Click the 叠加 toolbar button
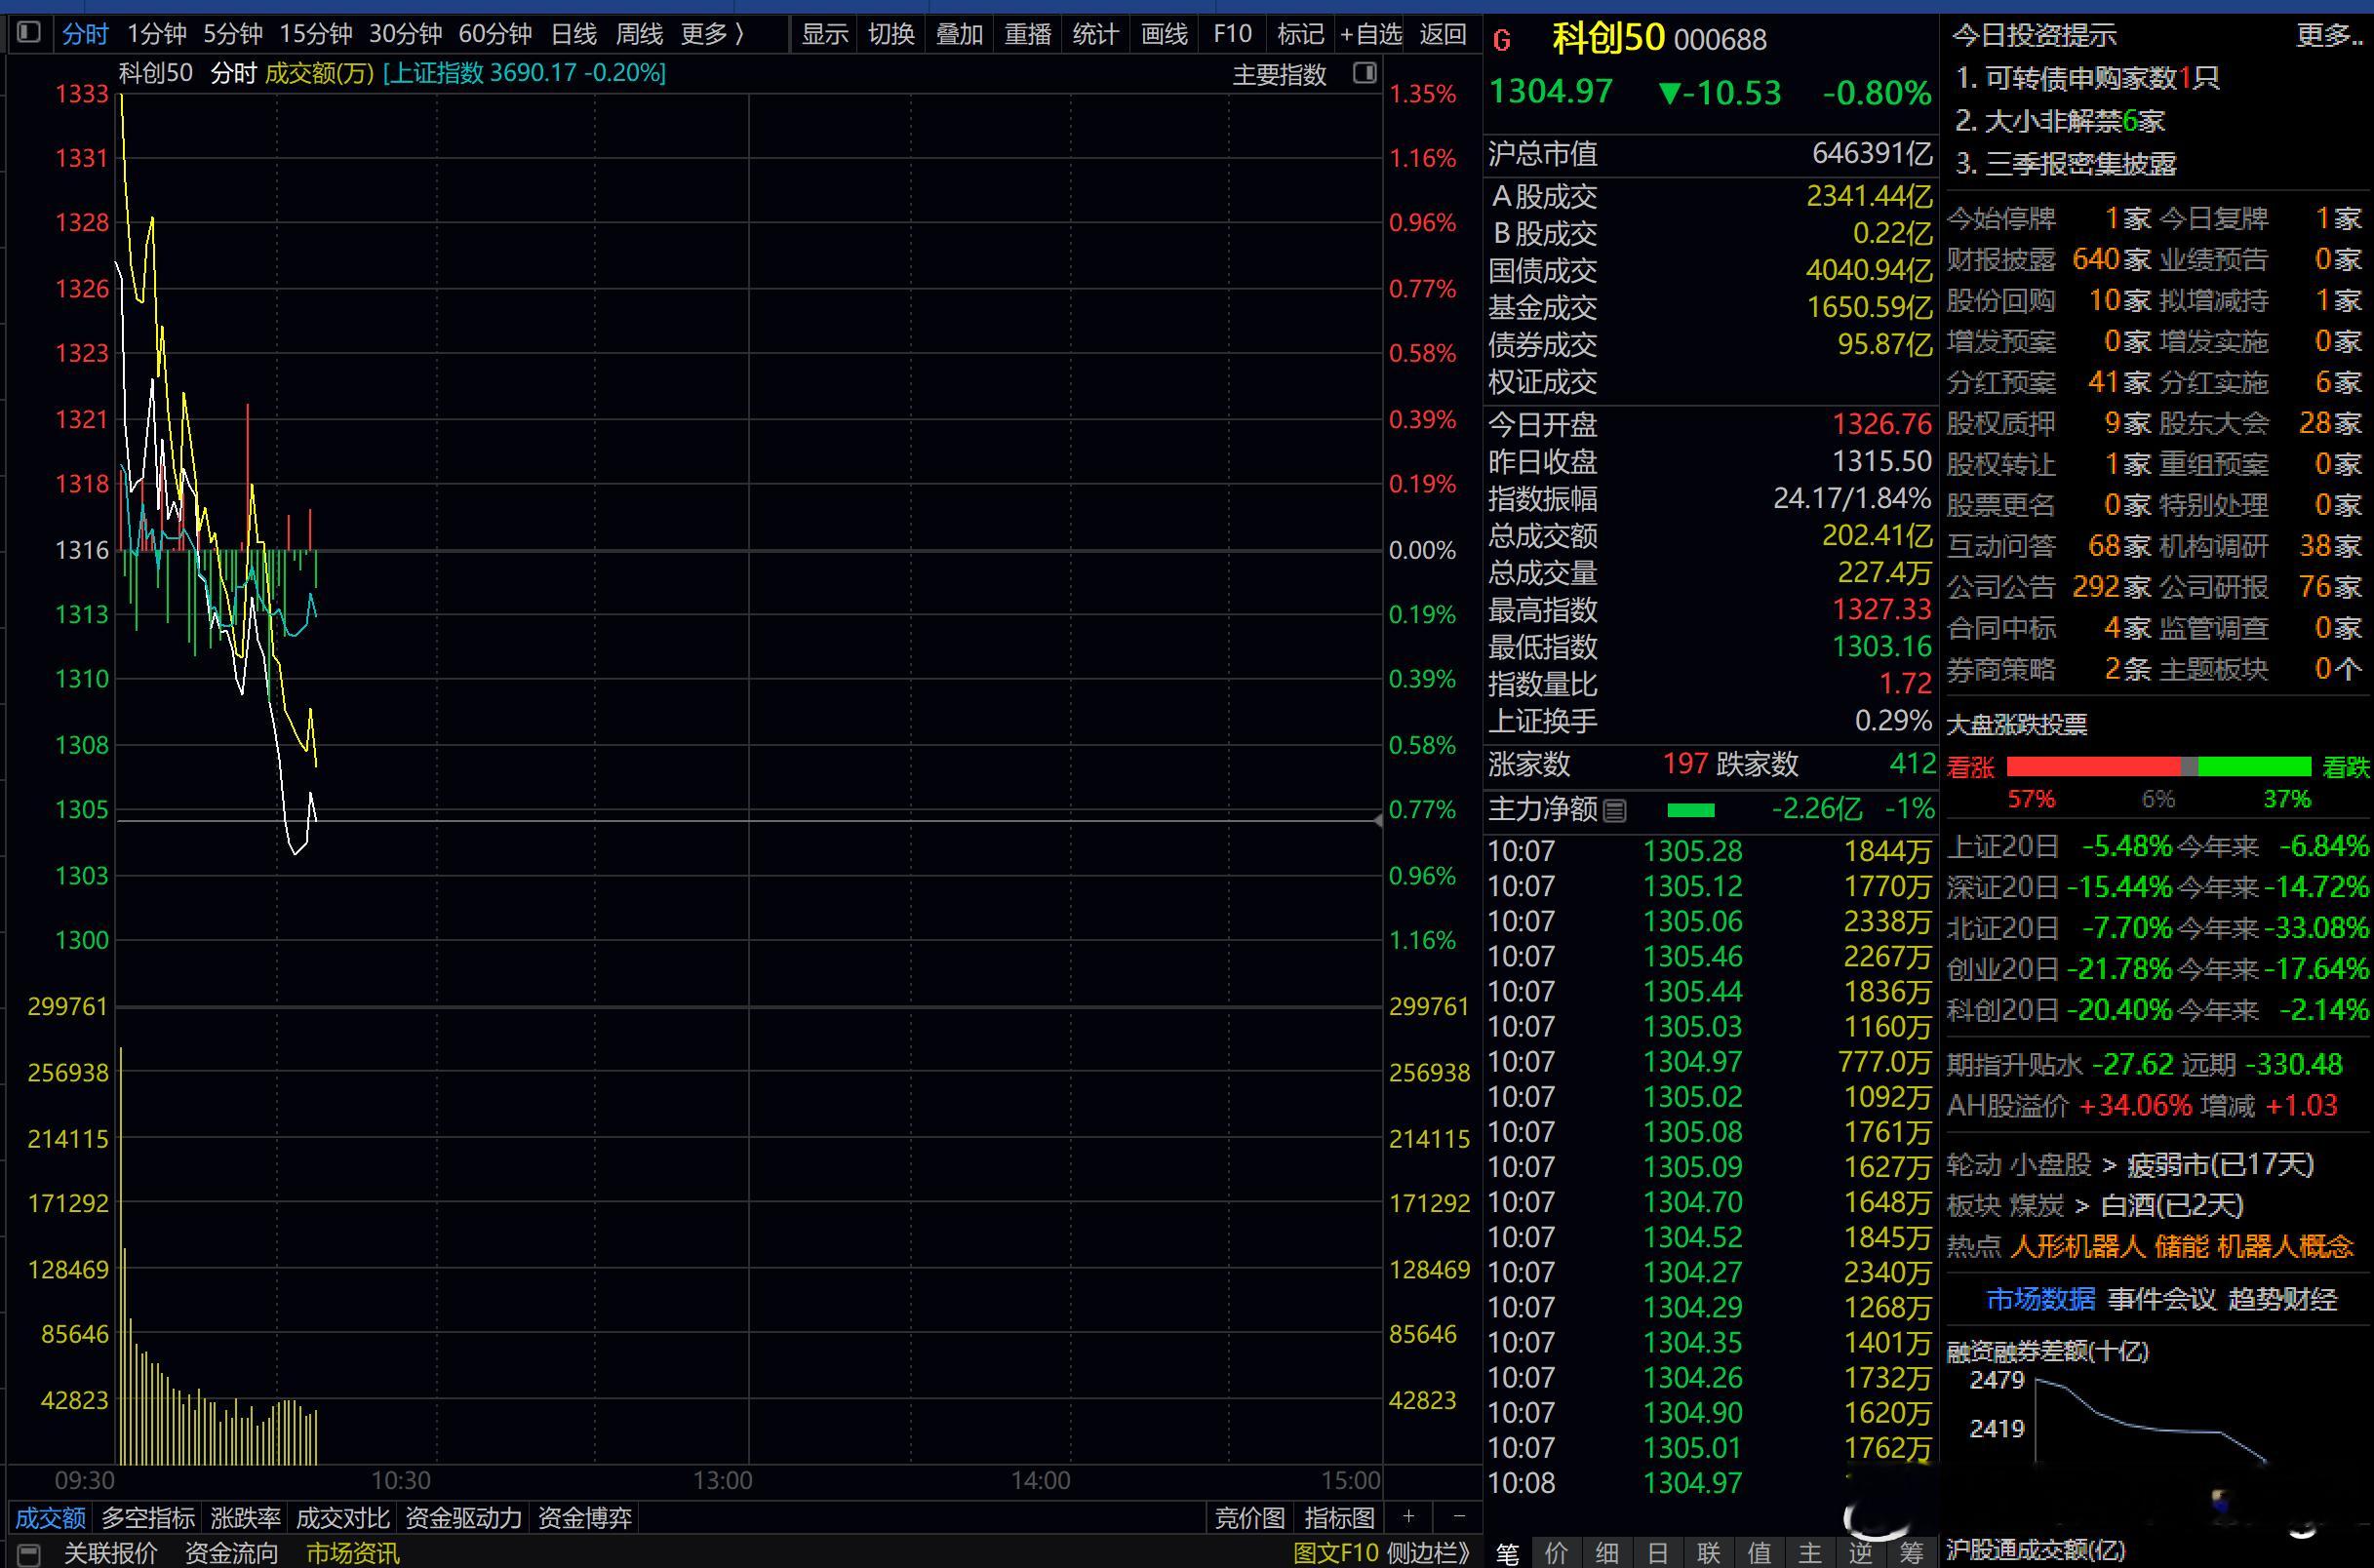 tap(959, 34)
